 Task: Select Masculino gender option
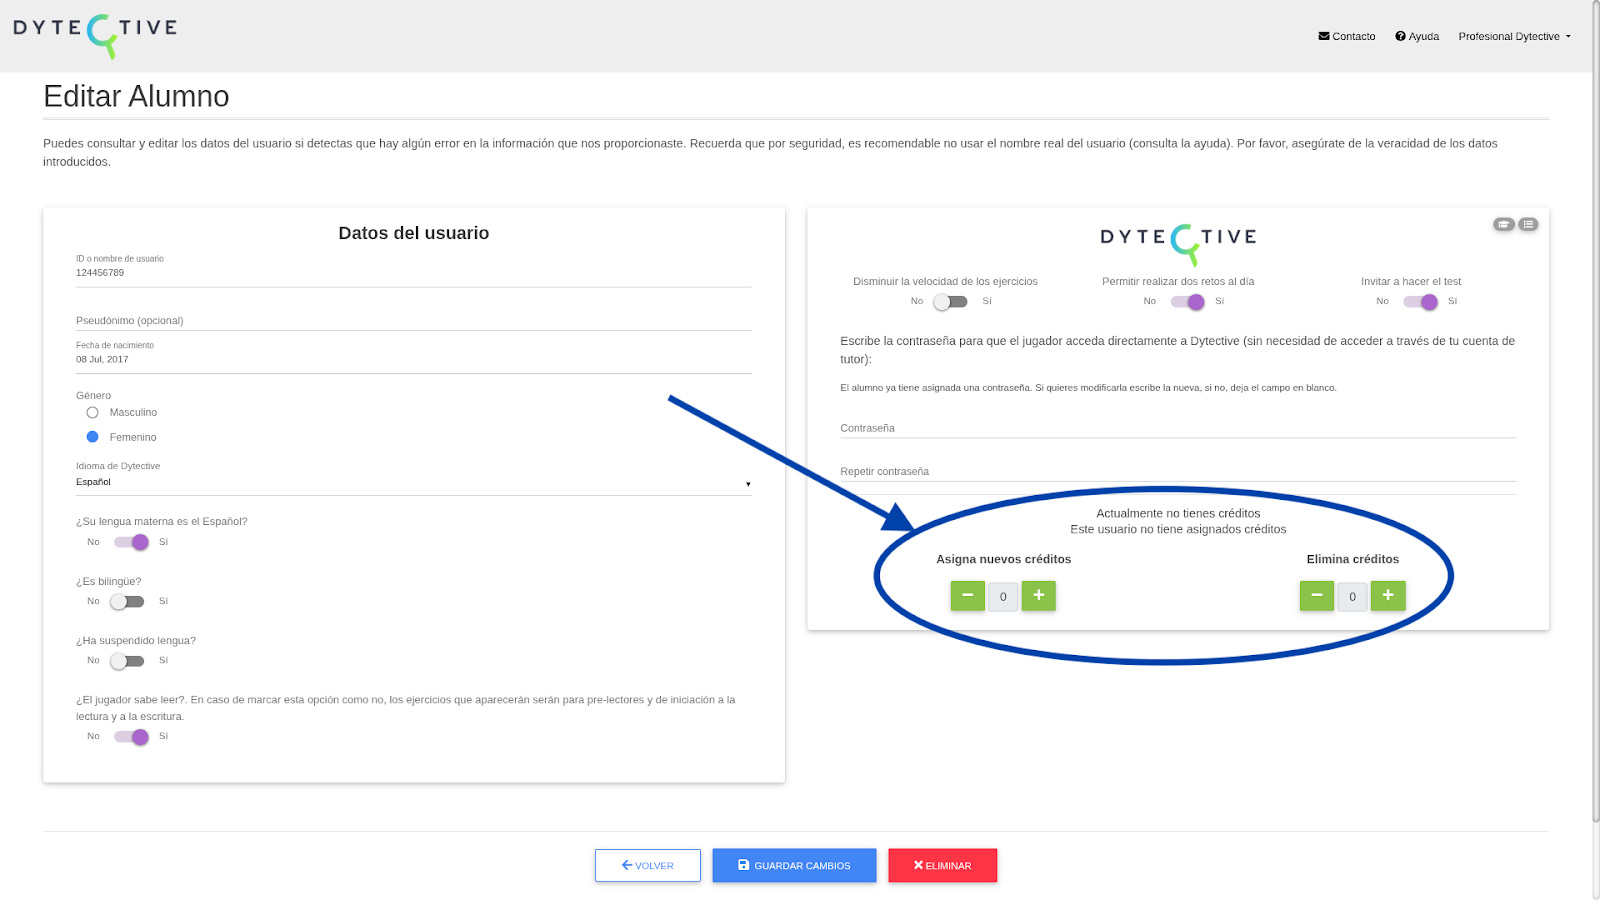point(93,412)
